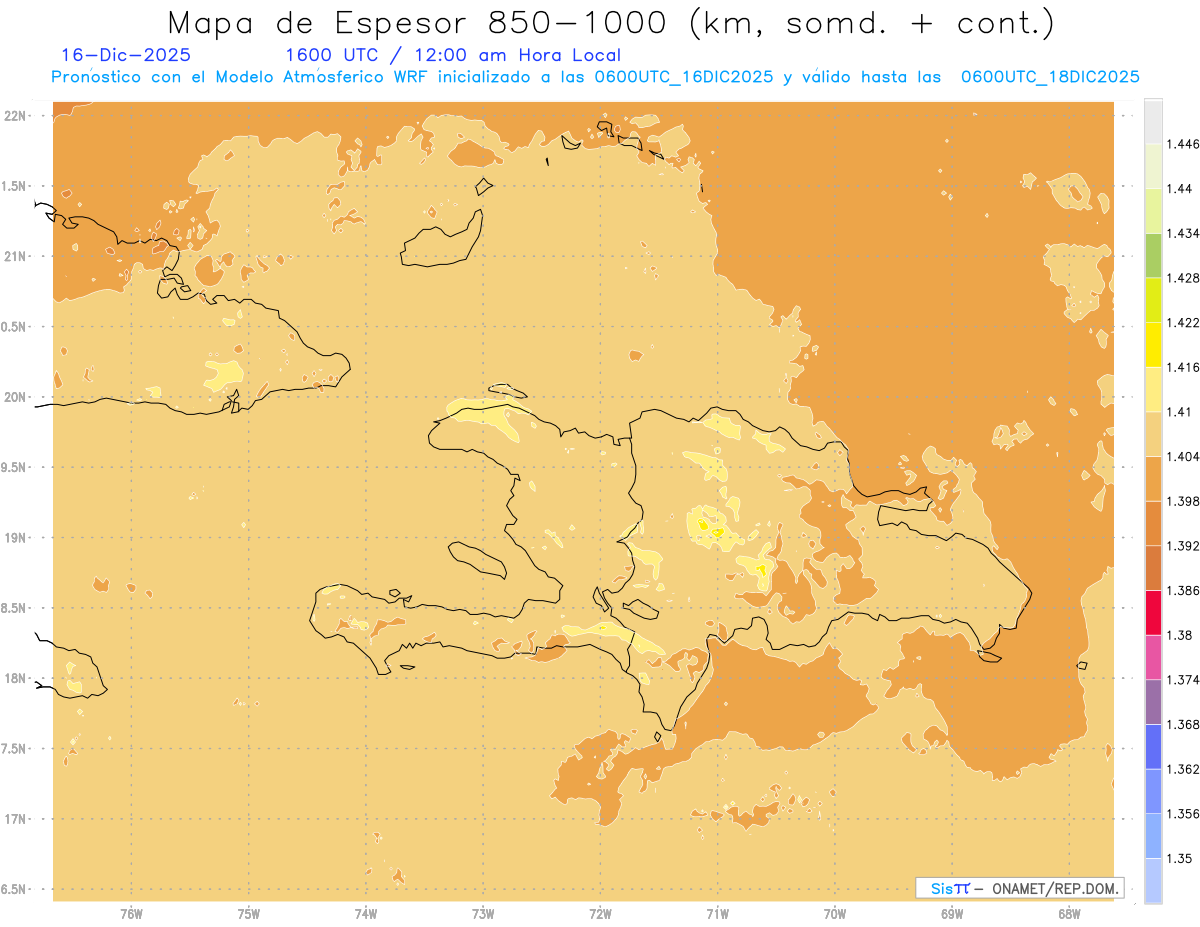Pick the red swatch between 1.38 and 1.386
This screenshot has height=927, width=1200.
(x=1153, y=613)
